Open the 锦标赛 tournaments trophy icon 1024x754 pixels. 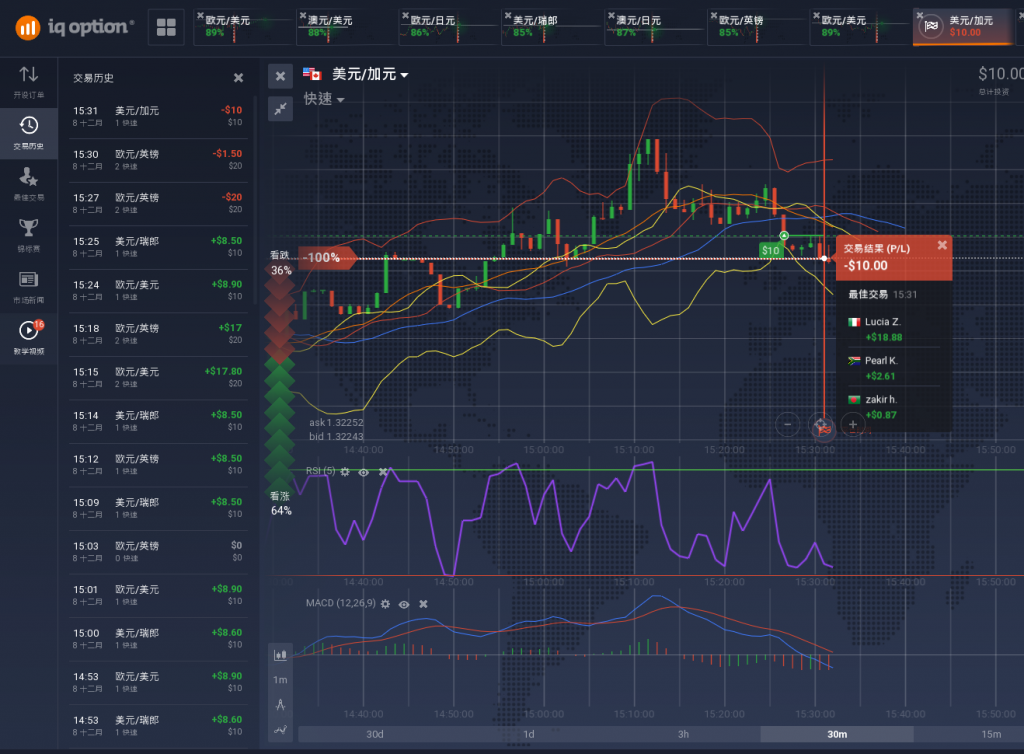(29, 233)
